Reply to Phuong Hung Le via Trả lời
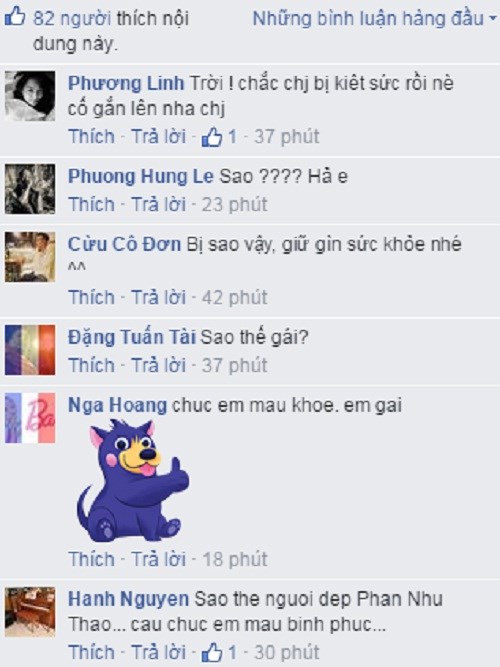The width and height of the screenshot is (500, 667). coord(158,205)
